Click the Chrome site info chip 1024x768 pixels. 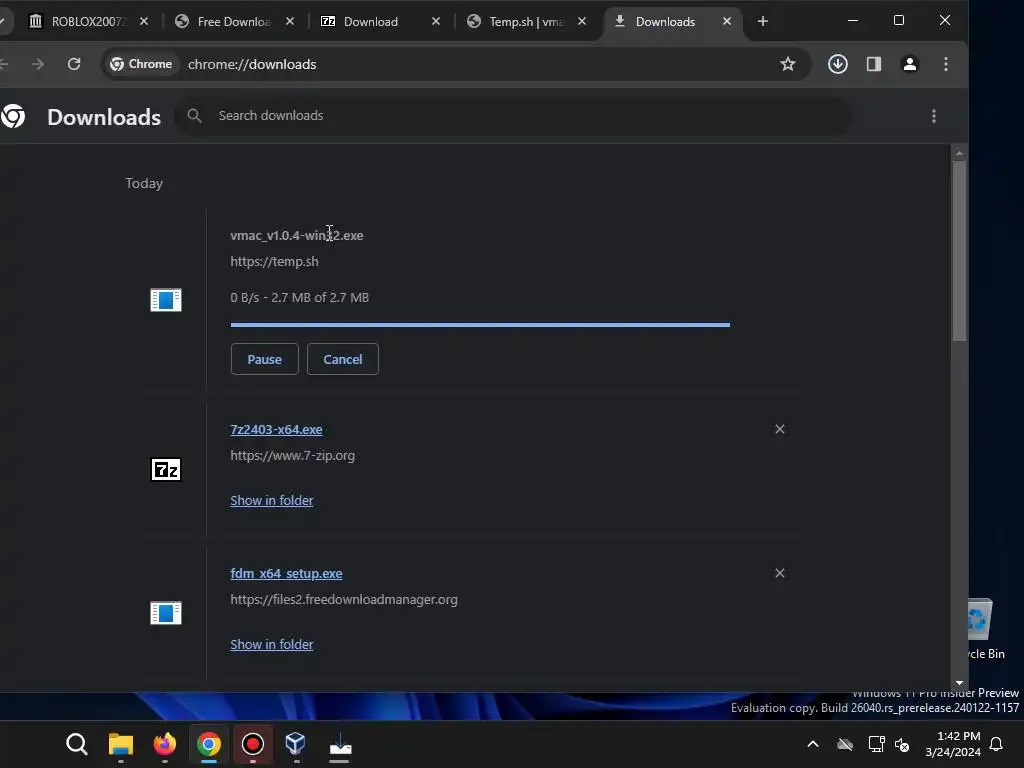(142, 64)
